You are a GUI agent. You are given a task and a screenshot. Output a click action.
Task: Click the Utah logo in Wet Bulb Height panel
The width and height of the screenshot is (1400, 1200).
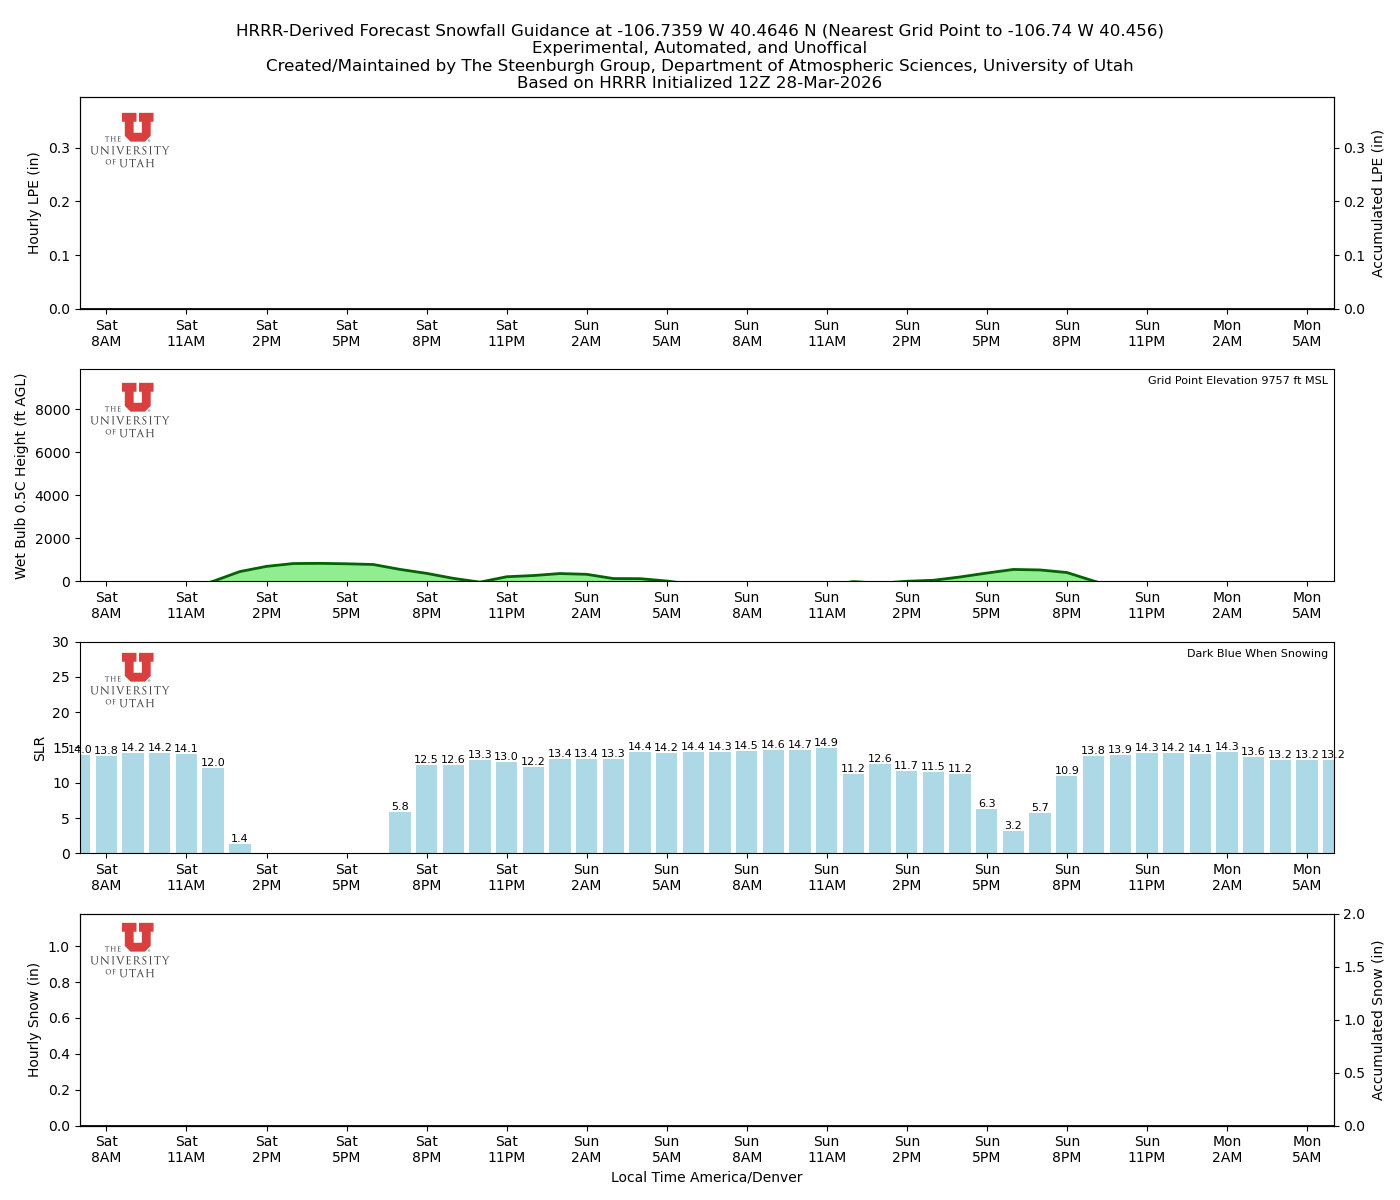tap(131, 410)
